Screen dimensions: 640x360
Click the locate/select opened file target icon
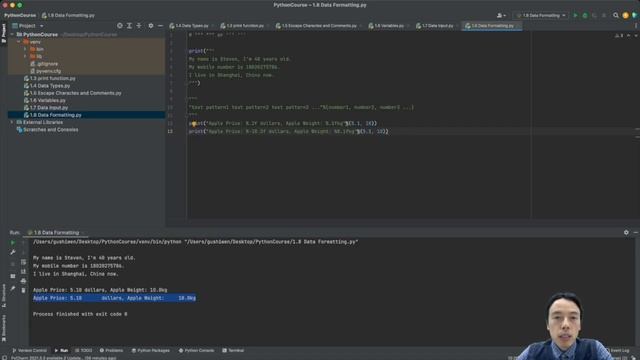(120, 25)
